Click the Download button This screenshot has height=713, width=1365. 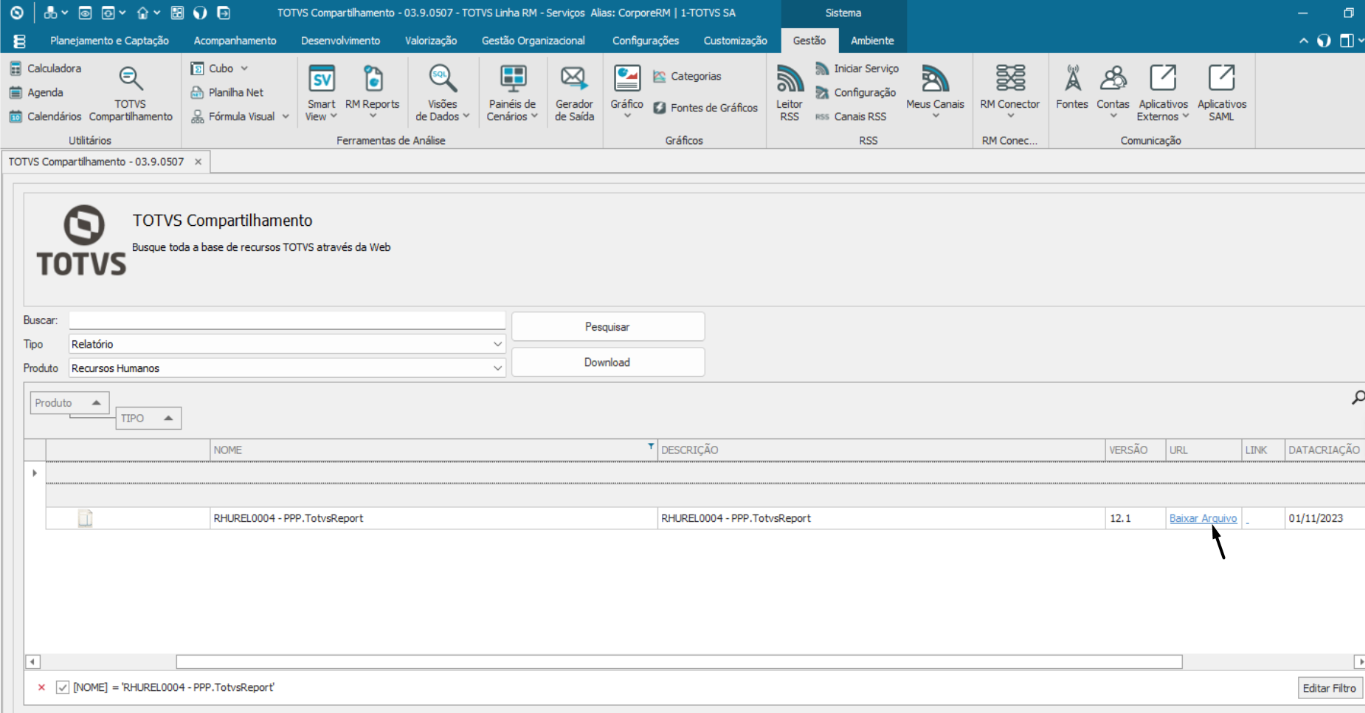608,362
